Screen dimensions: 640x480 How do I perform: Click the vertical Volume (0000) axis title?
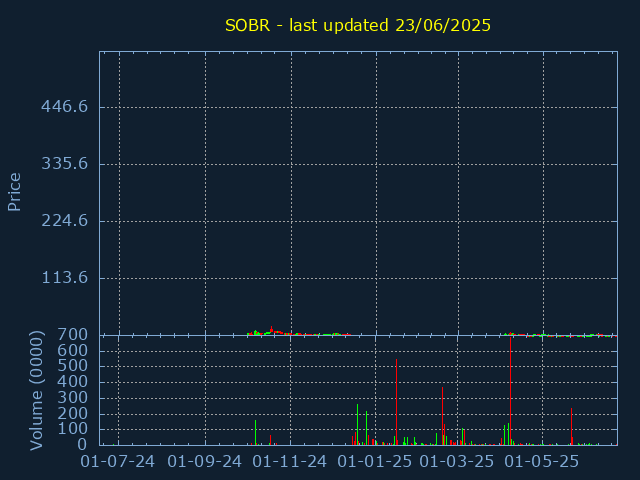(x=36, y=391)
